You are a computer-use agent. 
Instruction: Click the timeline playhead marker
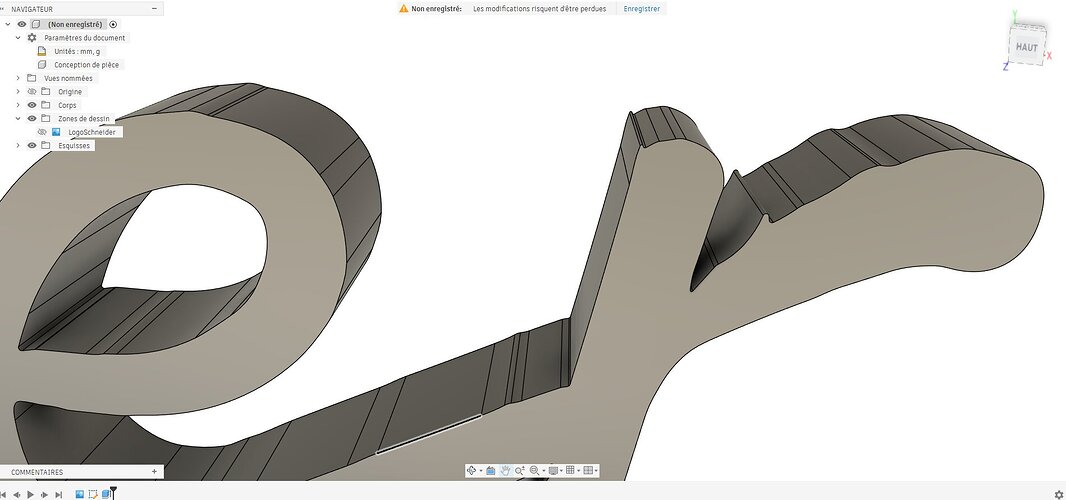(x=114, y=493)
